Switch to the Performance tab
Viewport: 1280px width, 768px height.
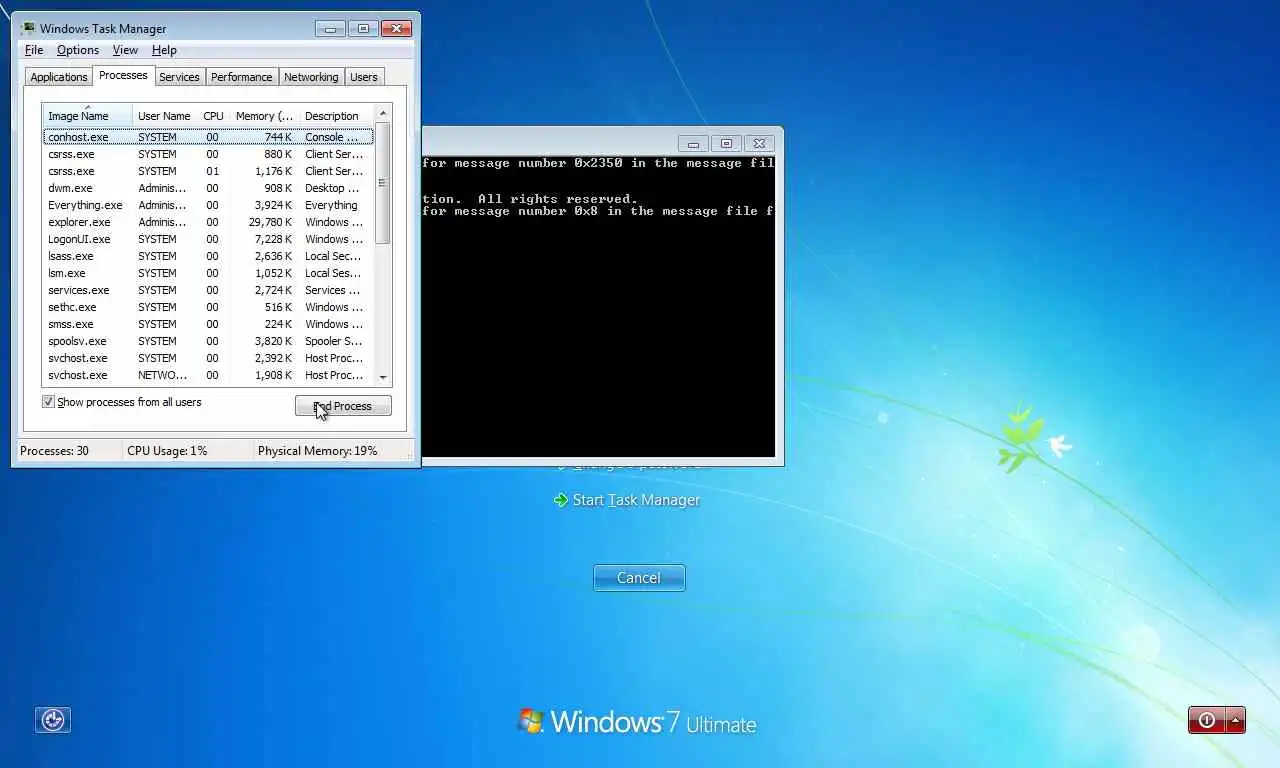[241, 77]
